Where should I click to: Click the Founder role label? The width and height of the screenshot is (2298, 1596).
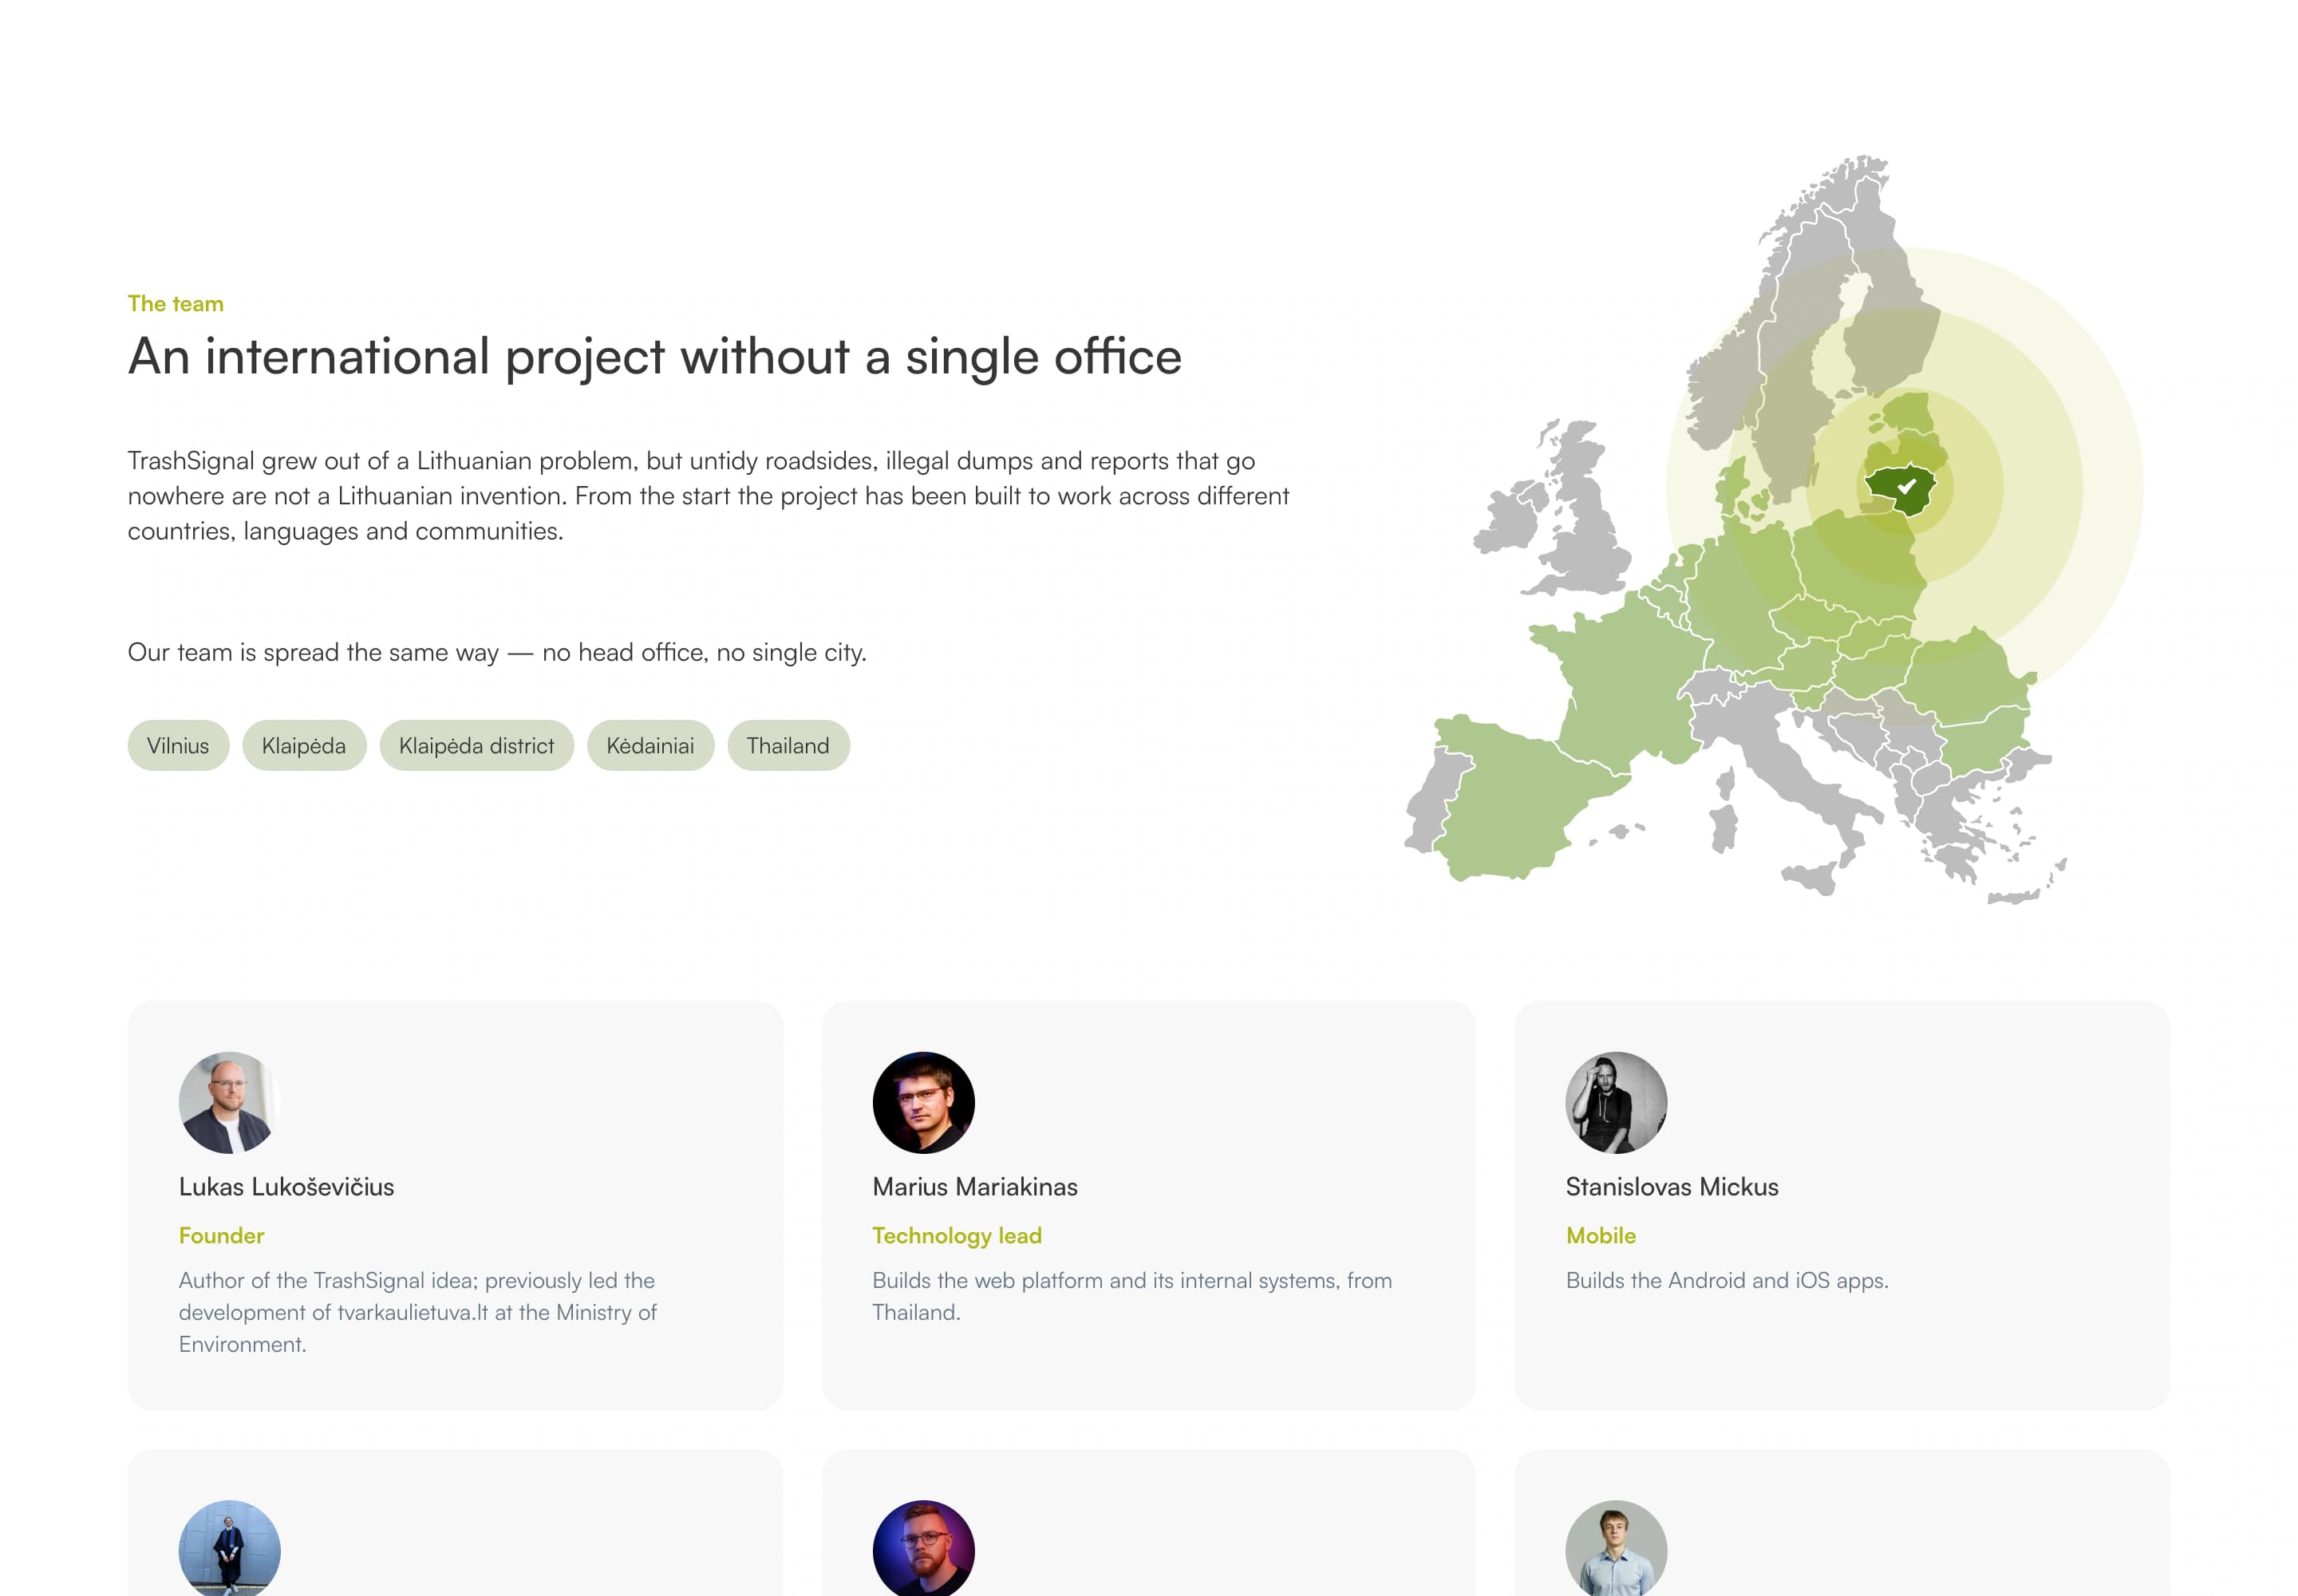[221, 1235]
